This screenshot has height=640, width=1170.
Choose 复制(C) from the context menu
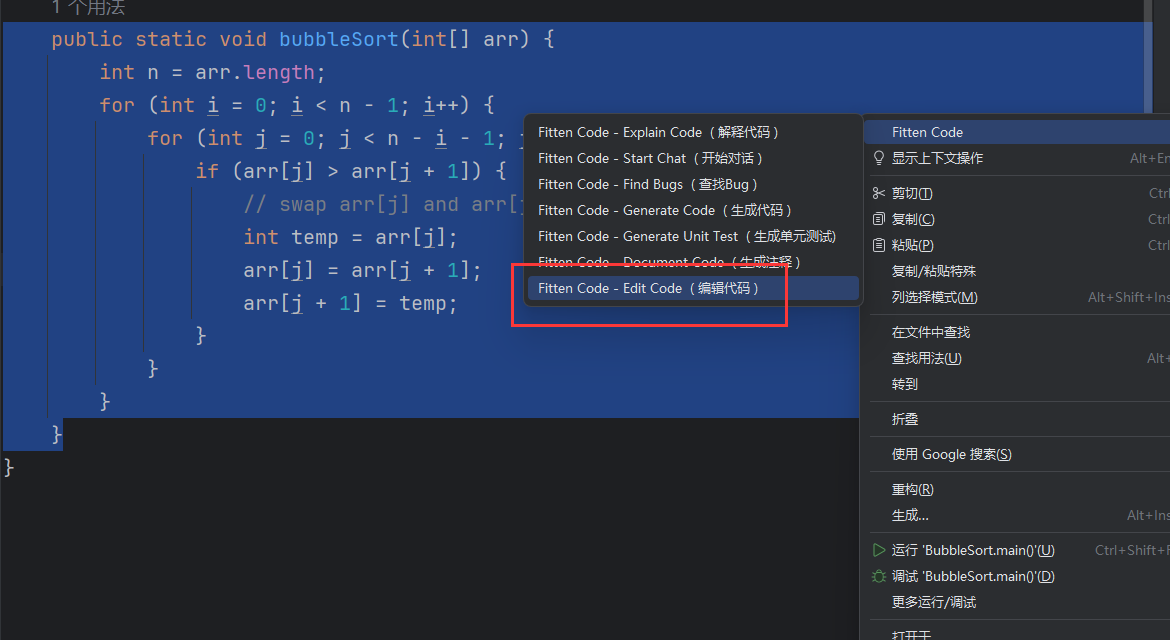click(x=1017, y=219)
